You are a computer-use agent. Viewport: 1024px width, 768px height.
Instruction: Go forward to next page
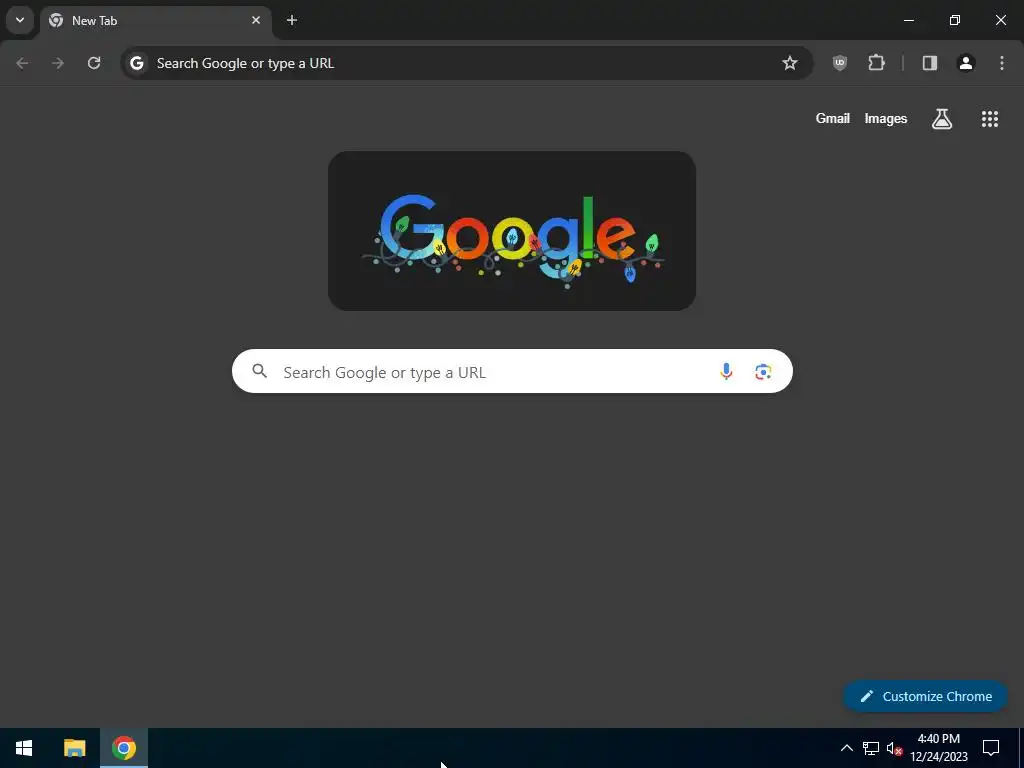(58, 63)
